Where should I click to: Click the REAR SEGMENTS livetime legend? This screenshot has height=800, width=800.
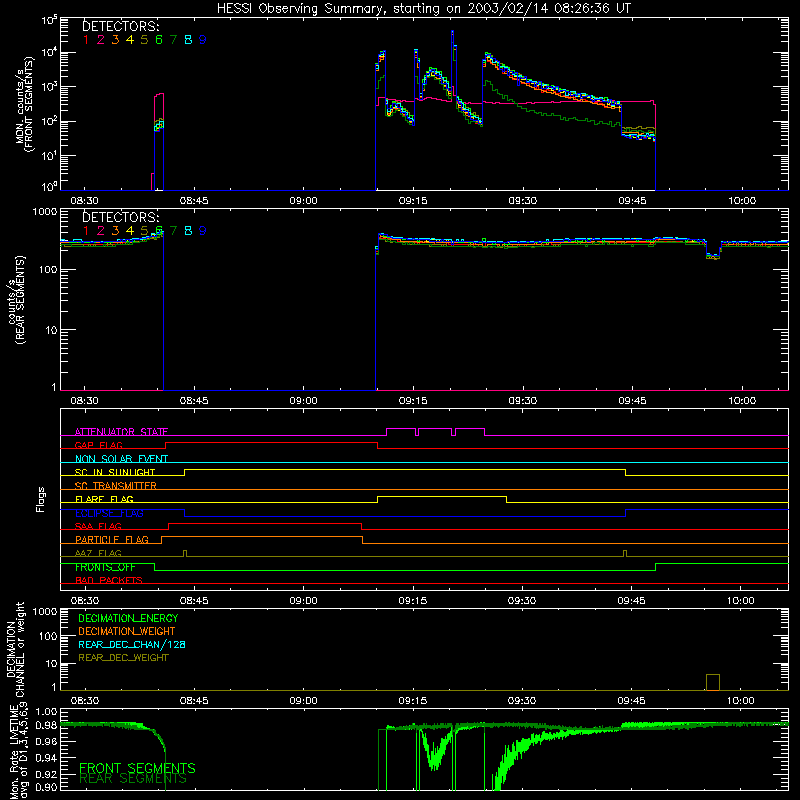133,779
